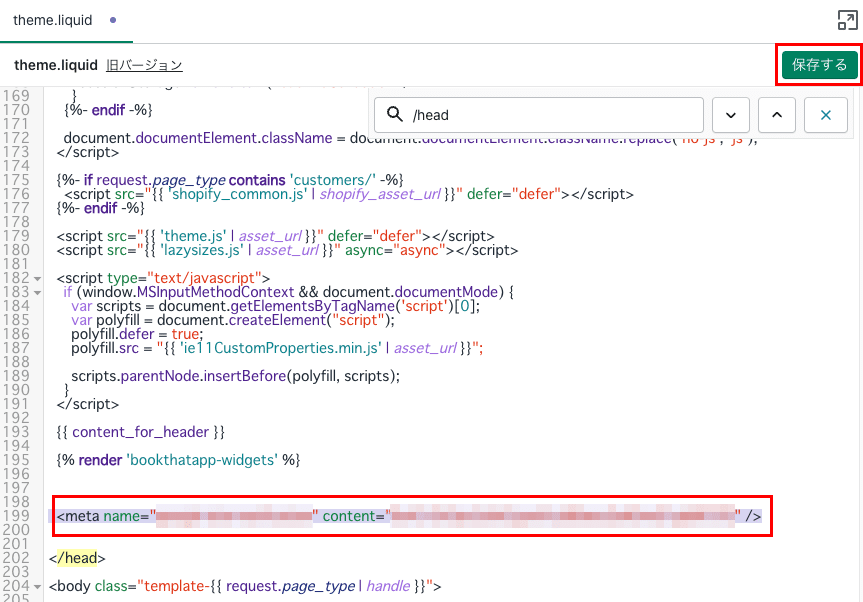Viewport: 863px width, 602px height.
Task: Jump to previous search match arrow
Action: 777,115
